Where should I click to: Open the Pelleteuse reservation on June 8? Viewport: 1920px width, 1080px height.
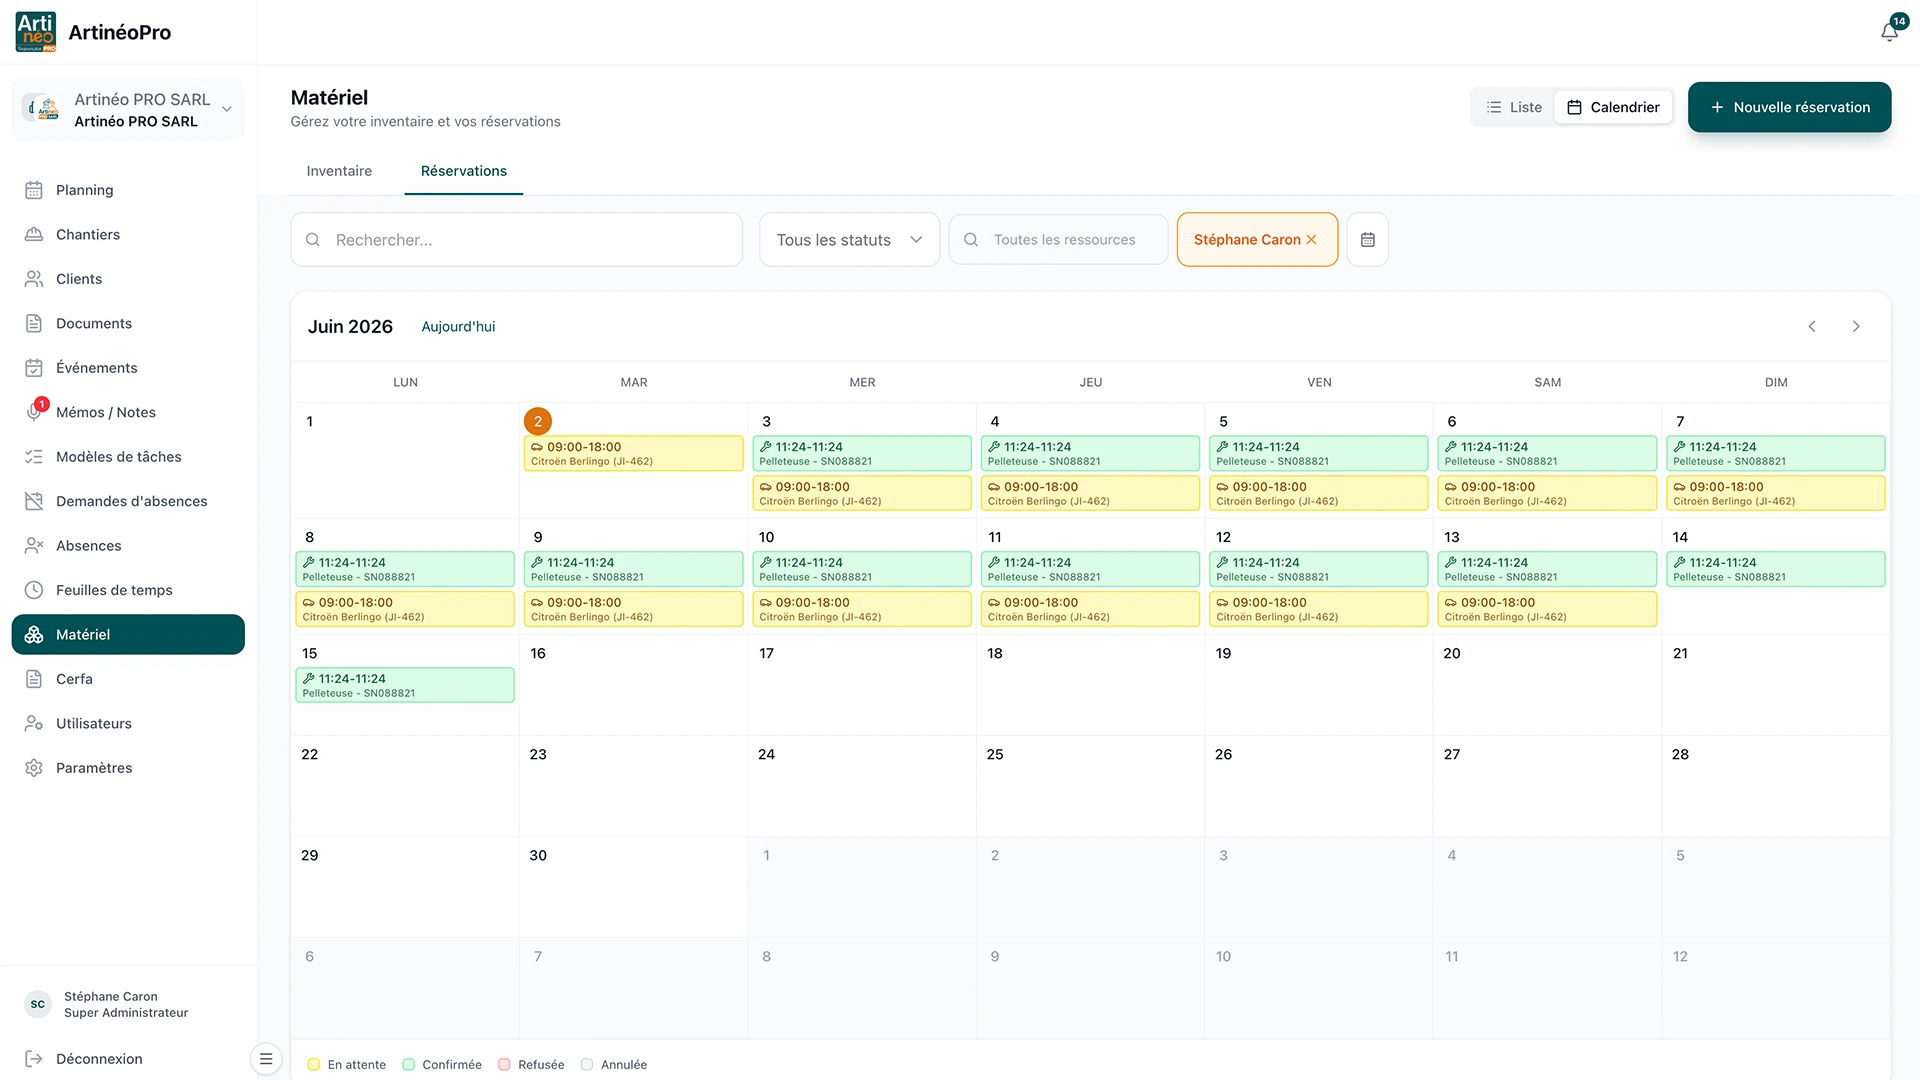click(x=405, y=570)
